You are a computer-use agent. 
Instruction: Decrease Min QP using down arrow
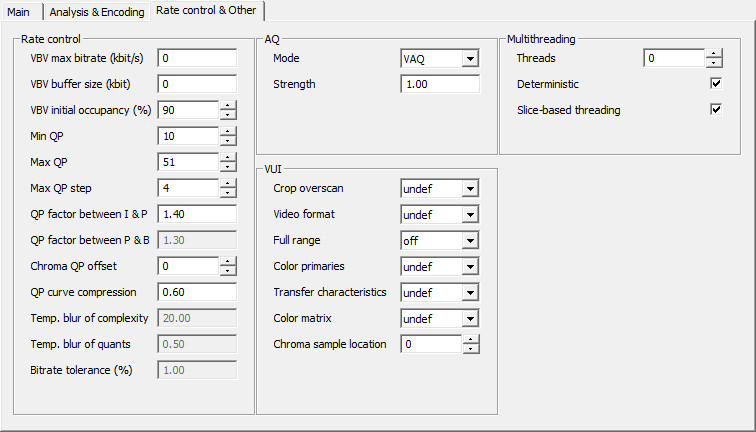[228, 141]
